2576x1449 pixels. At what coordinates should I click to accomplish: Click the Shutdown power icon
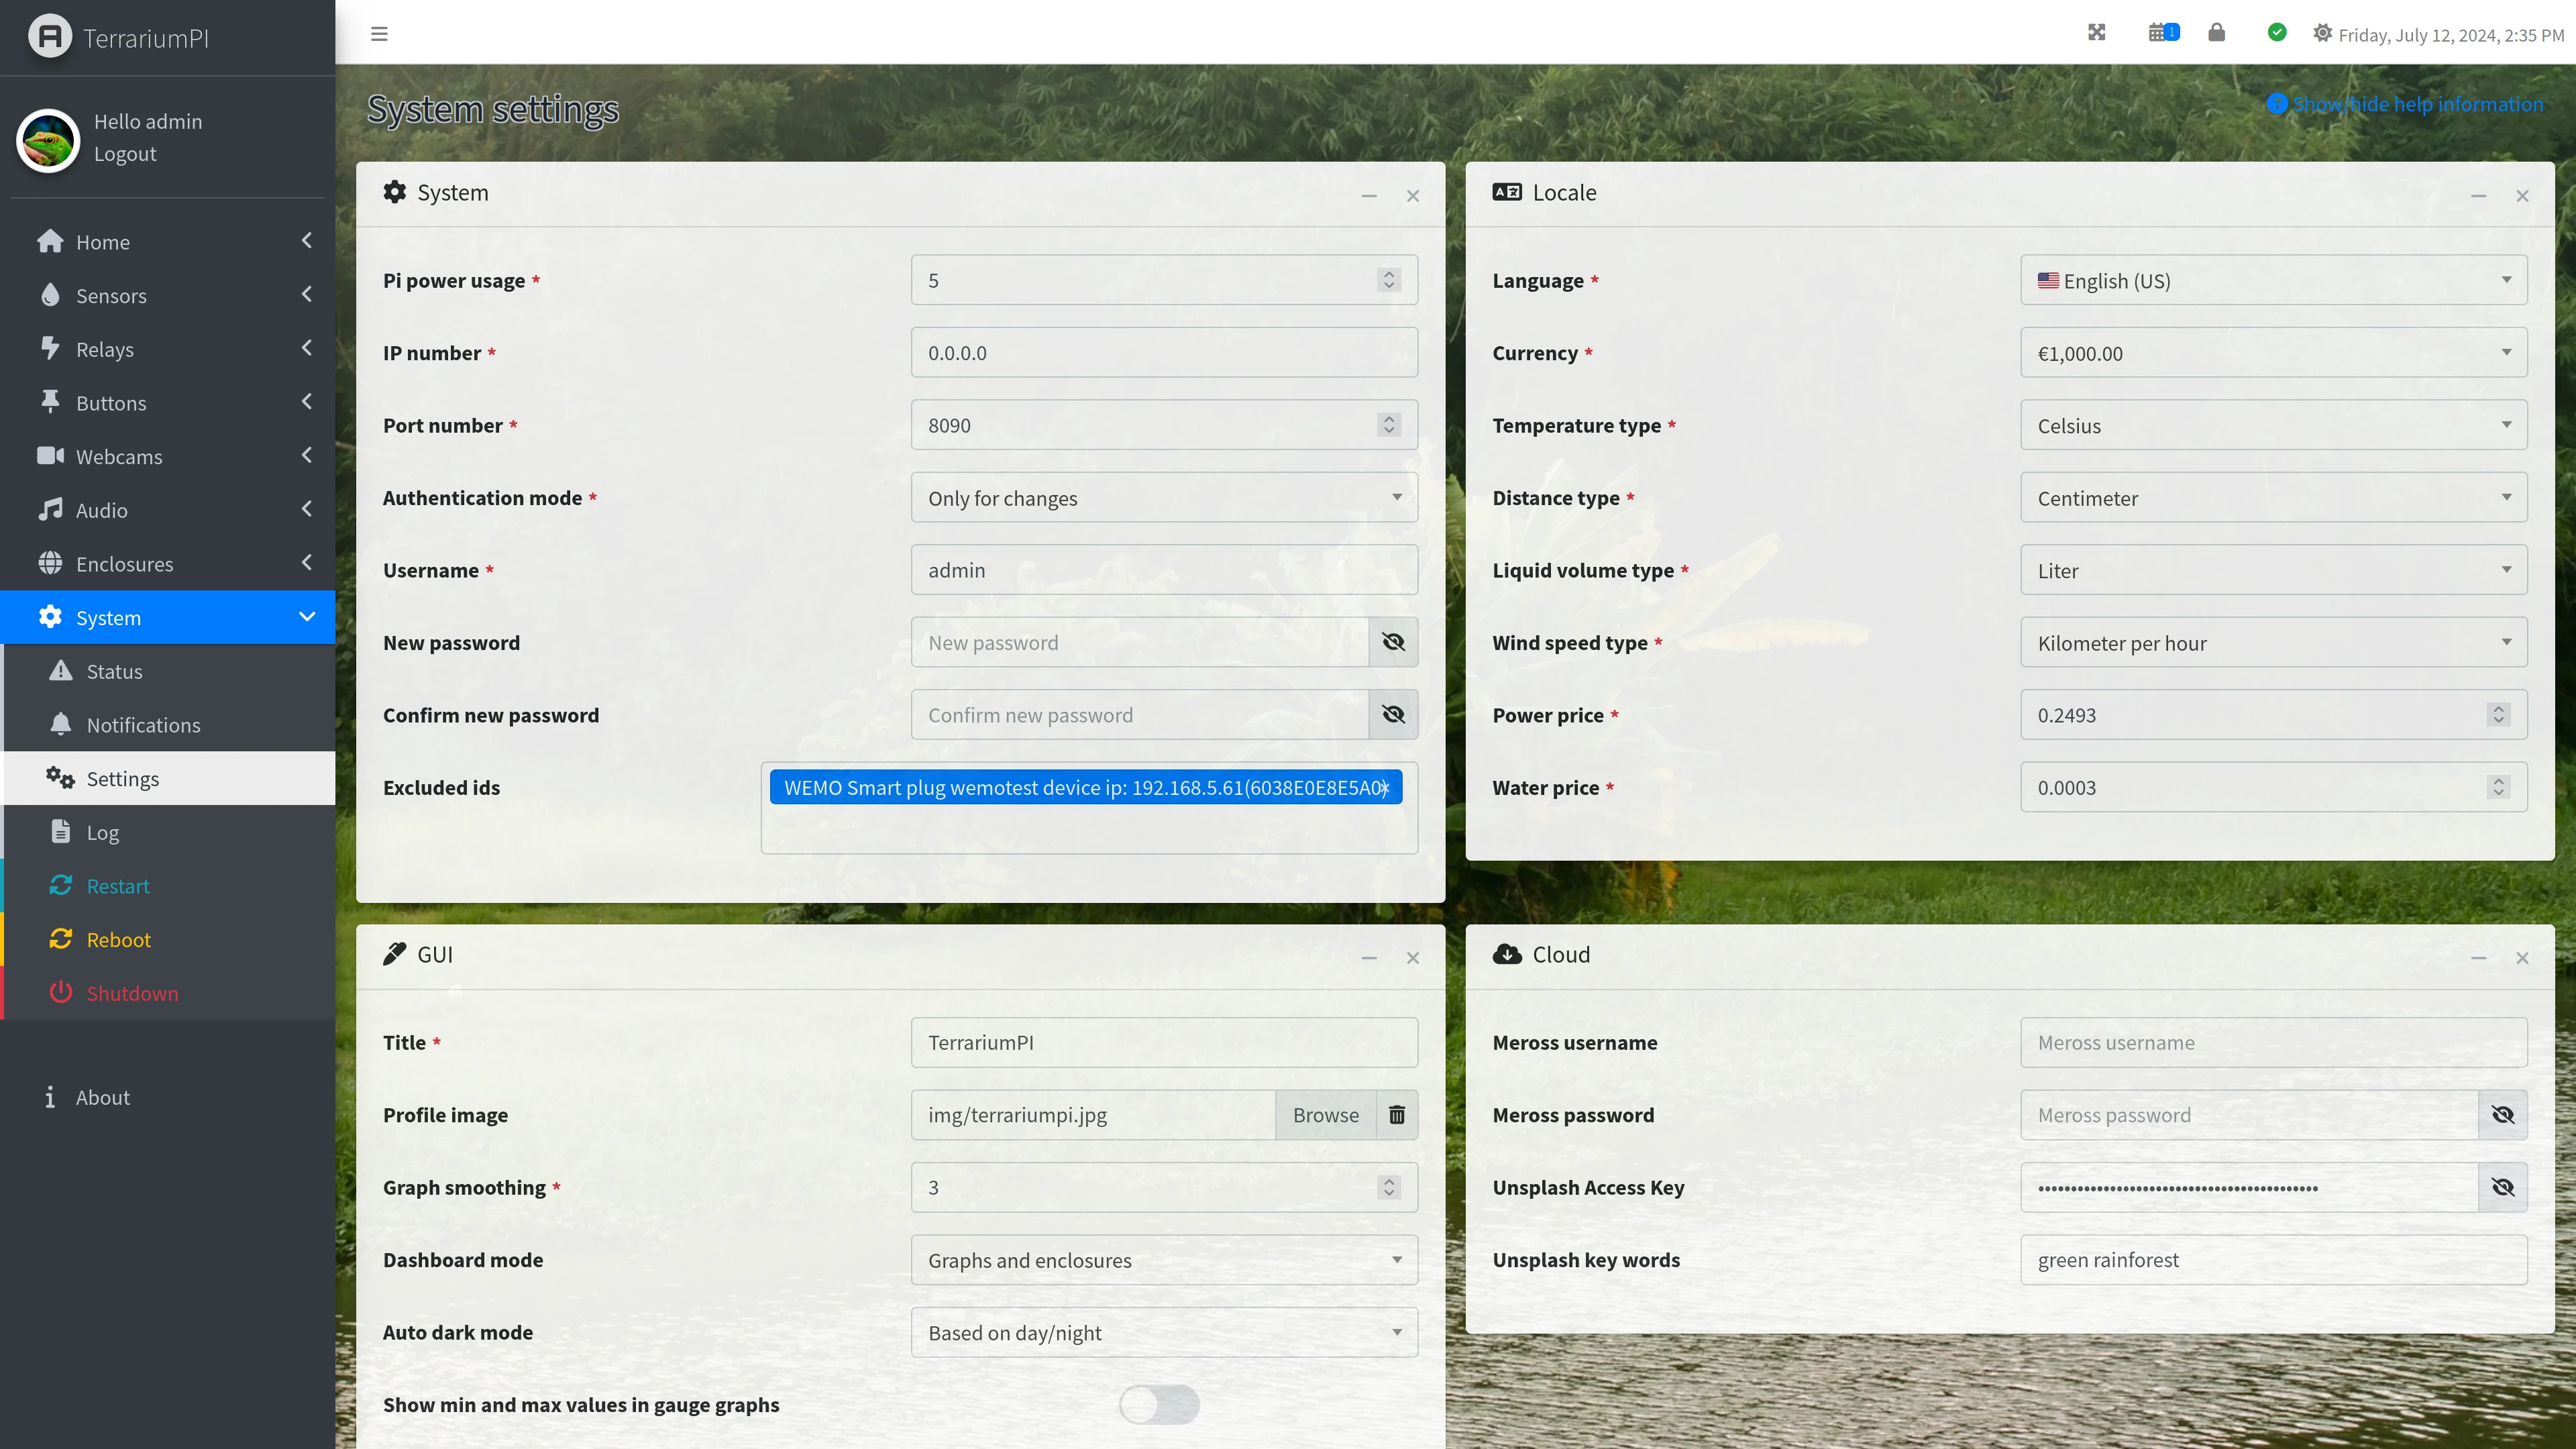point(60,992)
